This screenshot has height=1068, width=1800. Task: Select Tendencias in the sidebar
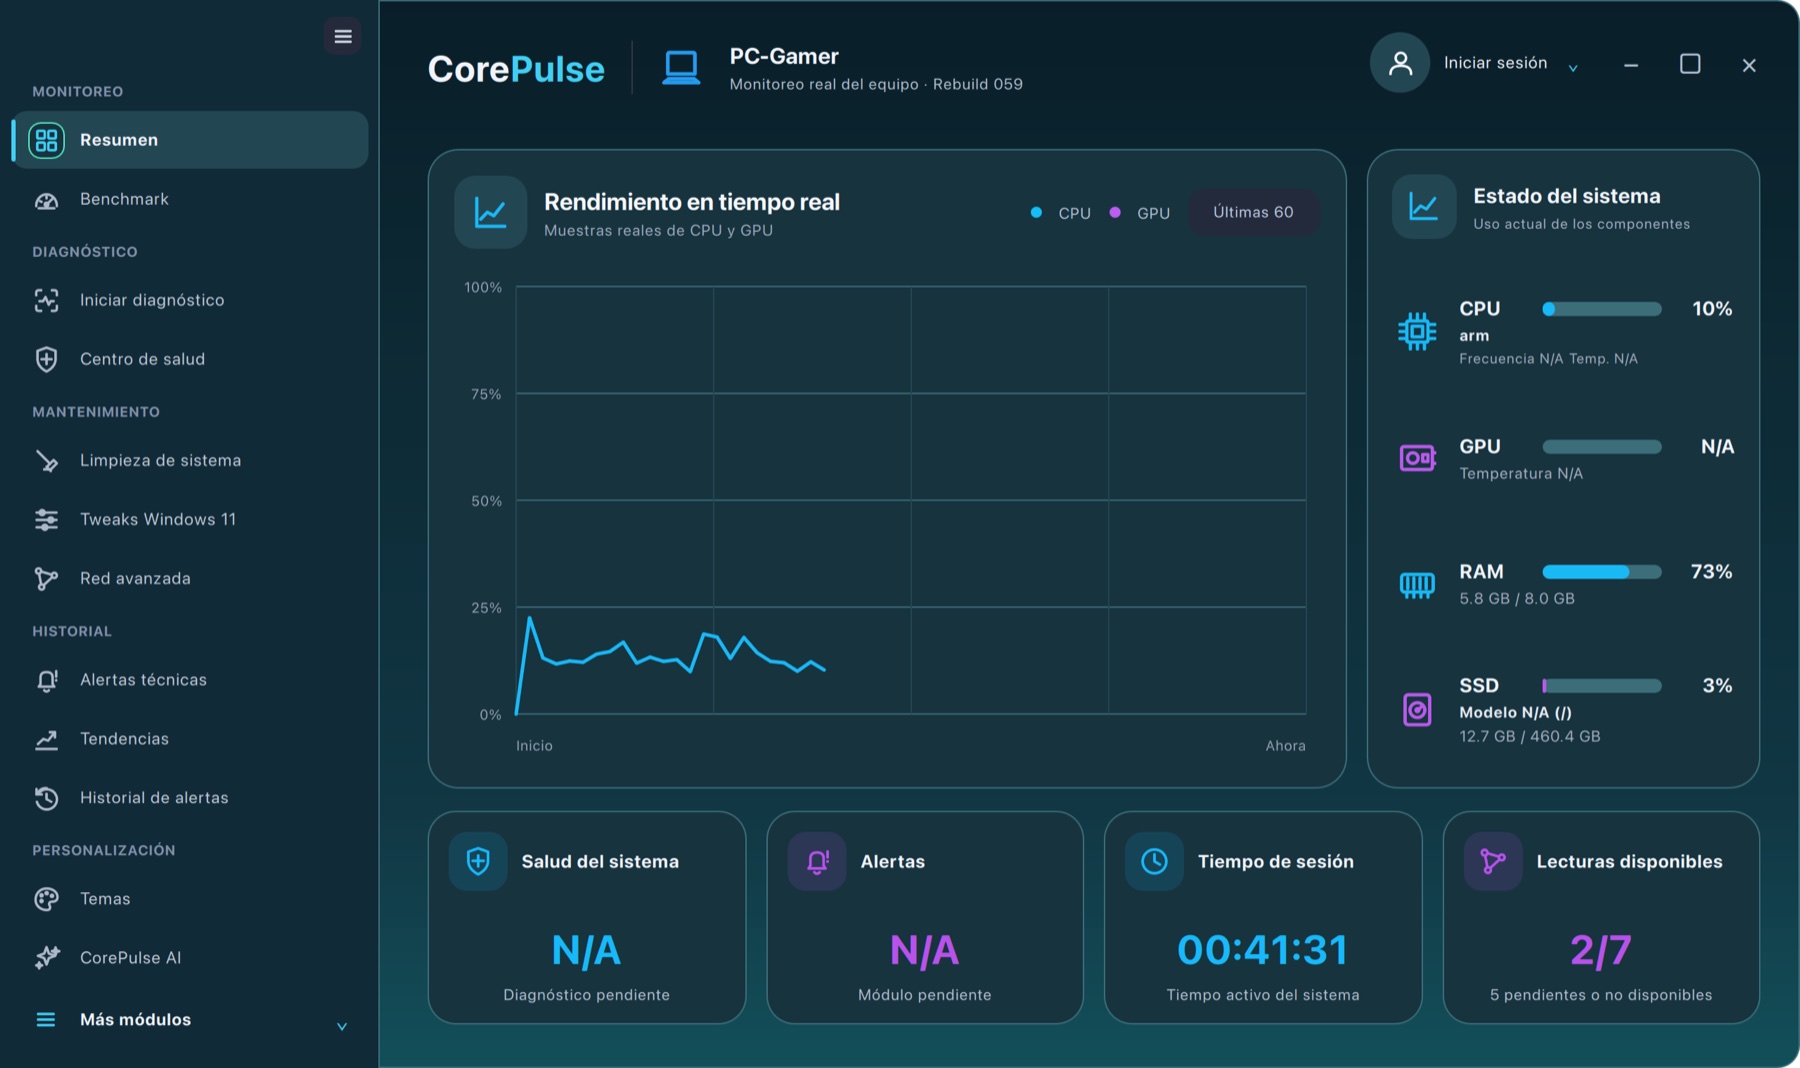[190, 739]
